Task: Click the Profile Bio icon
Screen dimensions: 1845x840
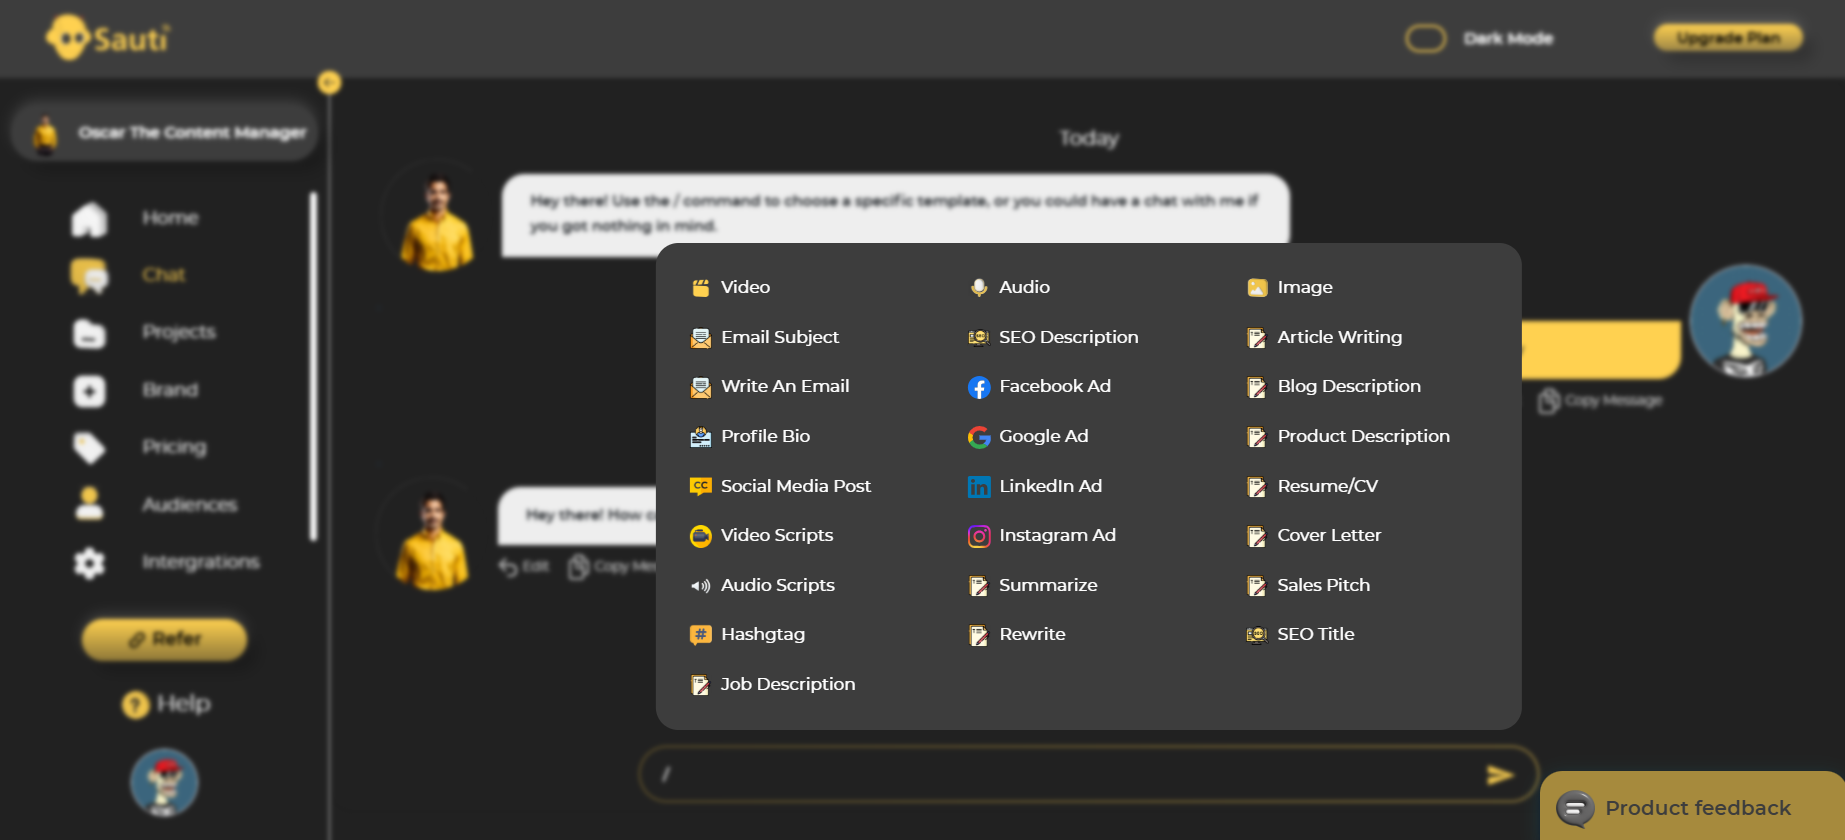Action: 701,437
